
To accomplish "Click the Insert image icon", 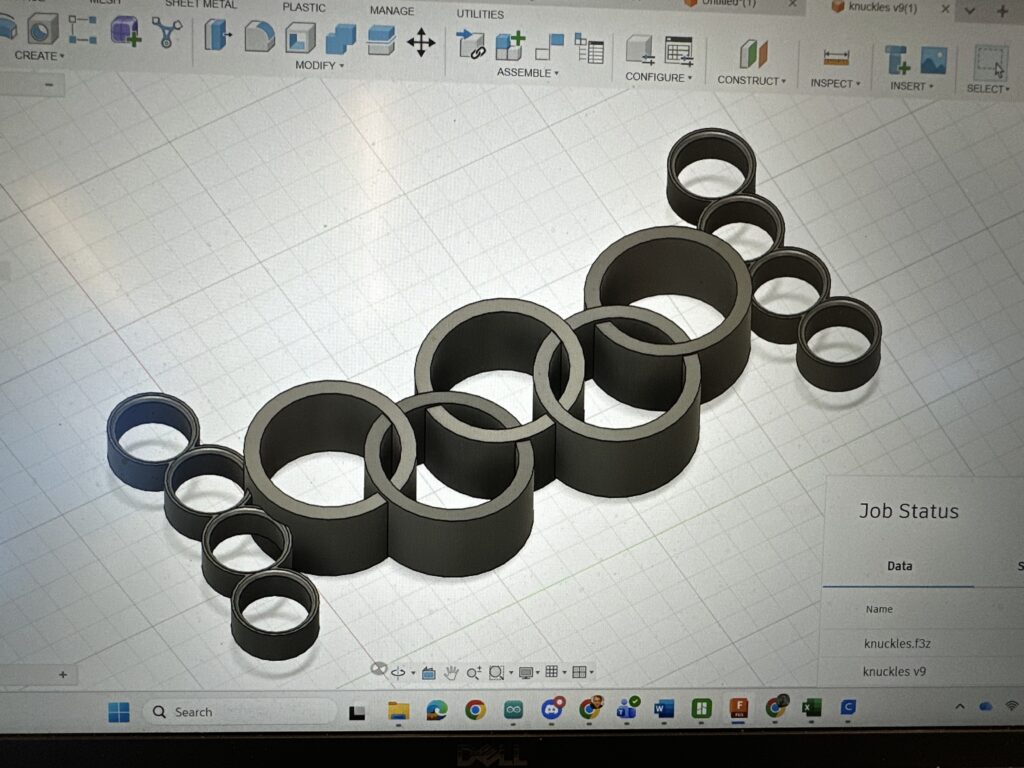I will (x=933, y=60).
